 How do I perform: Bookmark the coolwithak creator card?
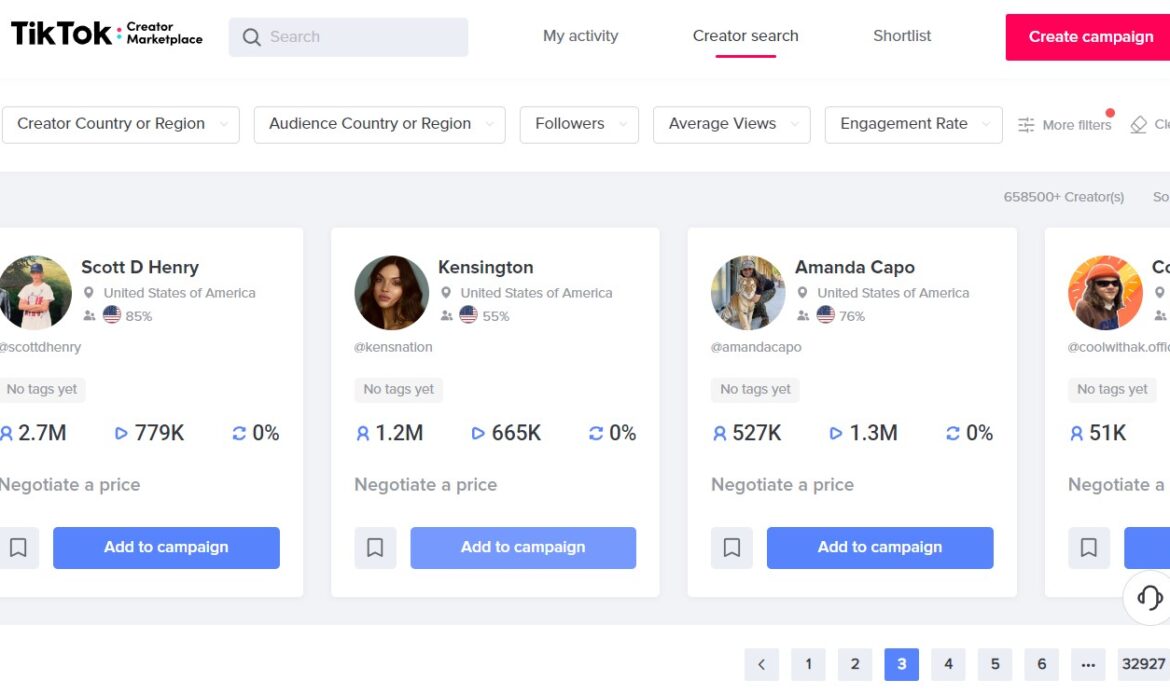pos(1088,548)
